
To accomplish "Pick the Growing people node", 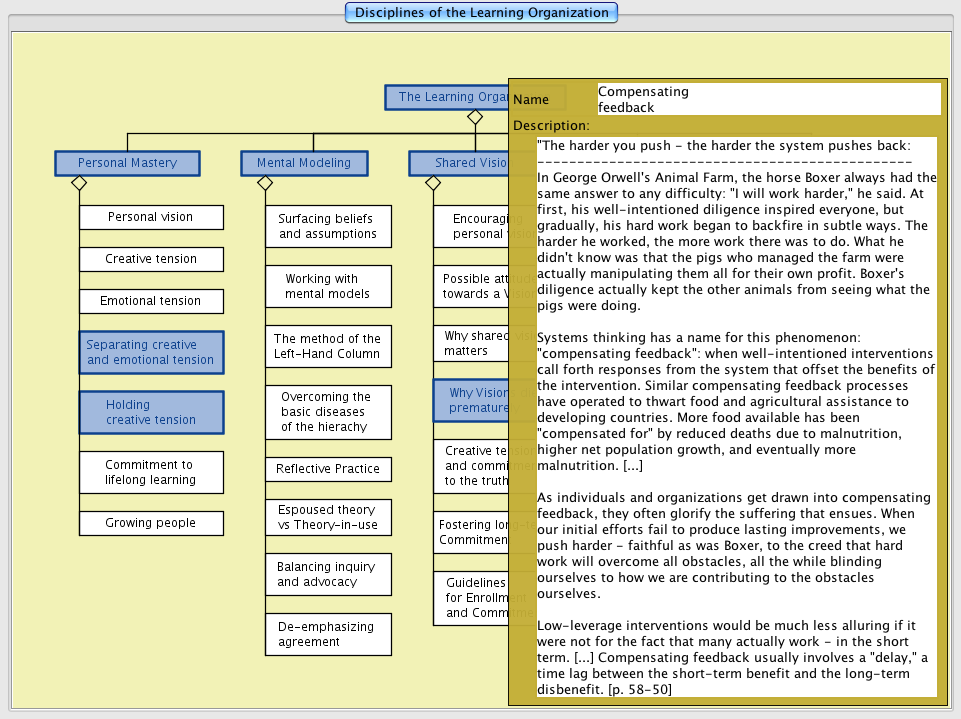I will pos(151,523).
